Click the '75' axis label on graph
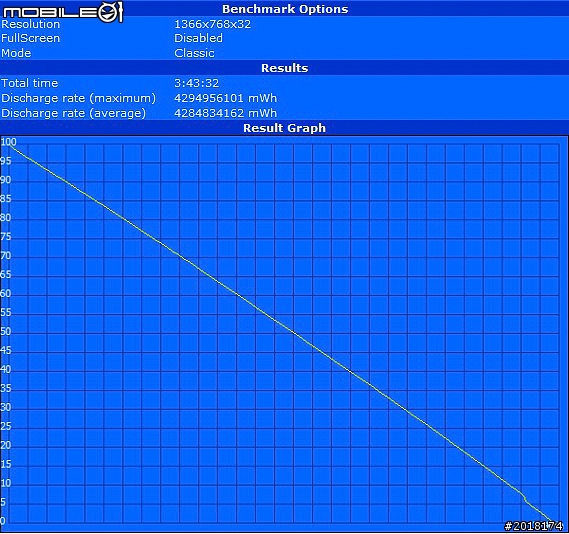The height and width of the screenshot is (534, 569). pos(6,237)
